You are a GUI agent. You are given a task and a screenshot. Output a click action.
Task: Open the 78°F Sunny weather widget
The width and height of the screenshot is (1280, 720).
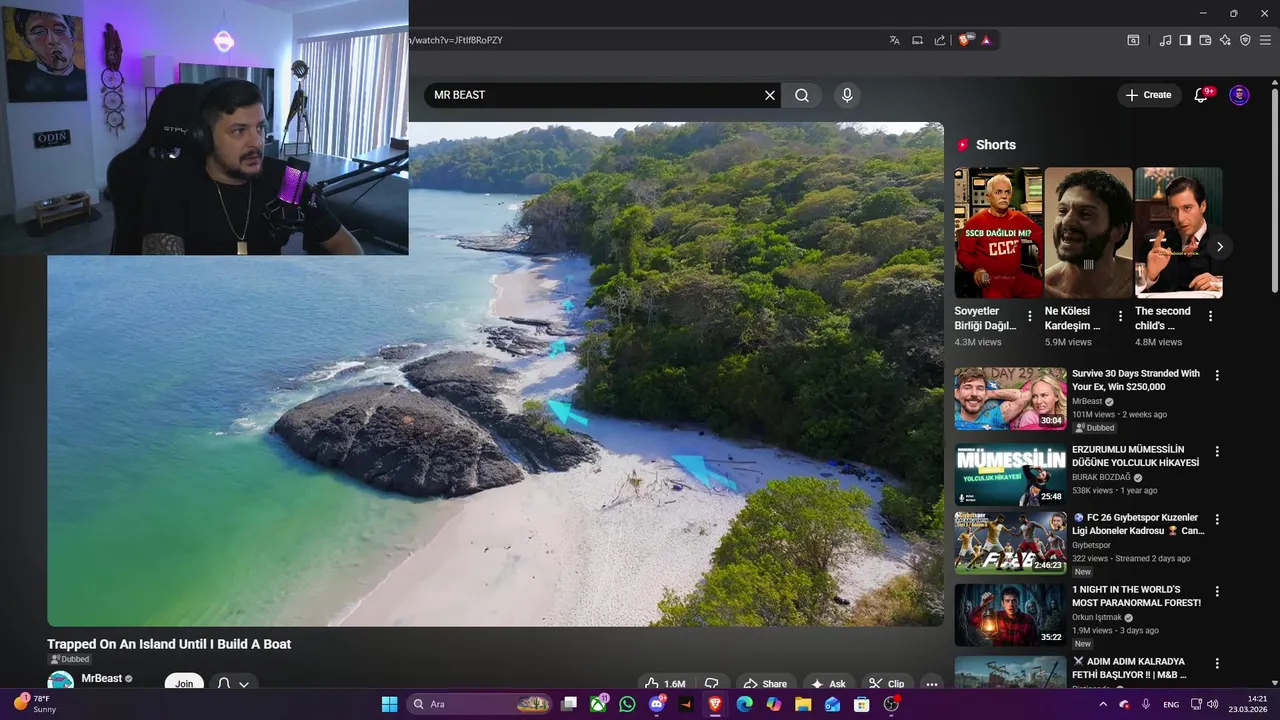pyautogui.click(x=33, y=704)
